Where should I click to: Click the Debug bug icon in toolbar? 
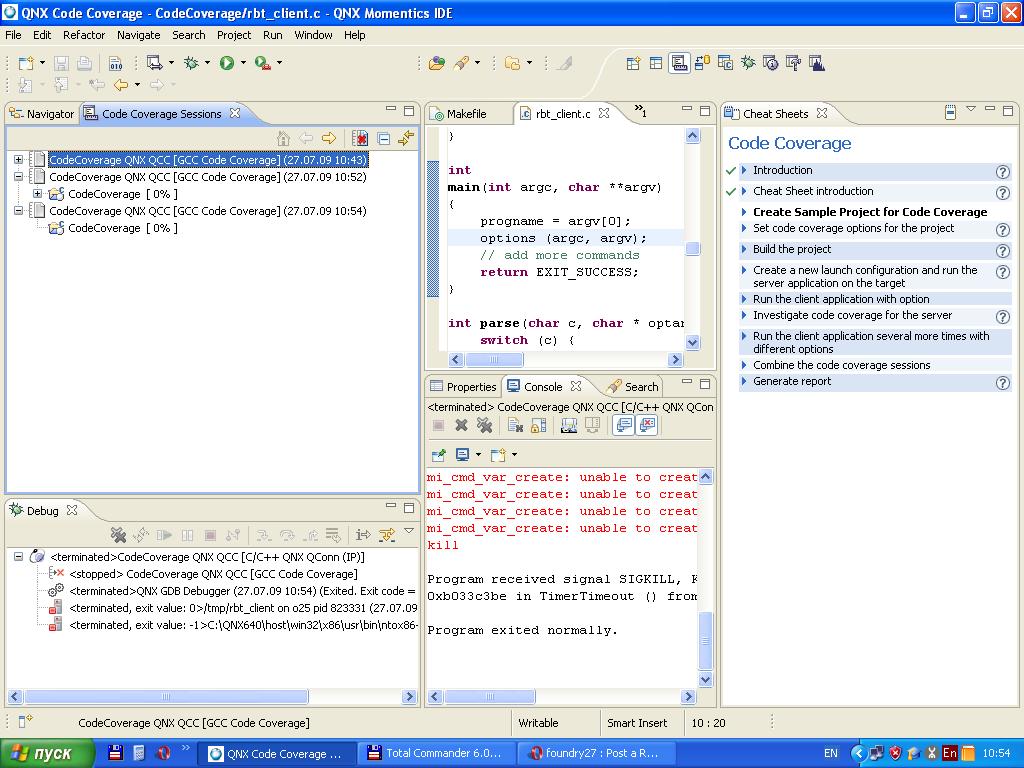191,63
